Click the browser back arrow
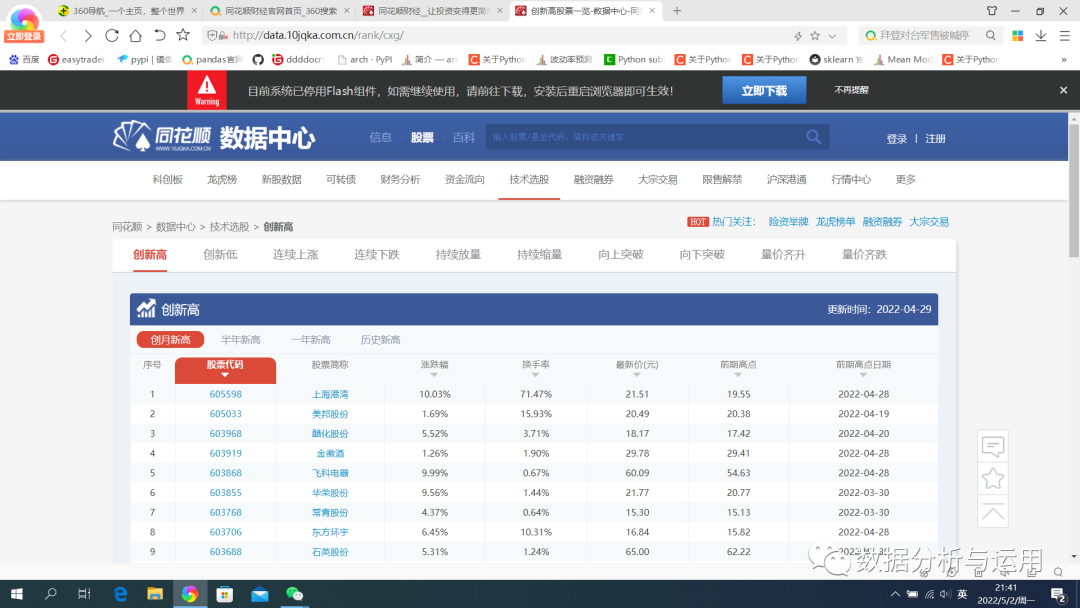 (64, 35)
